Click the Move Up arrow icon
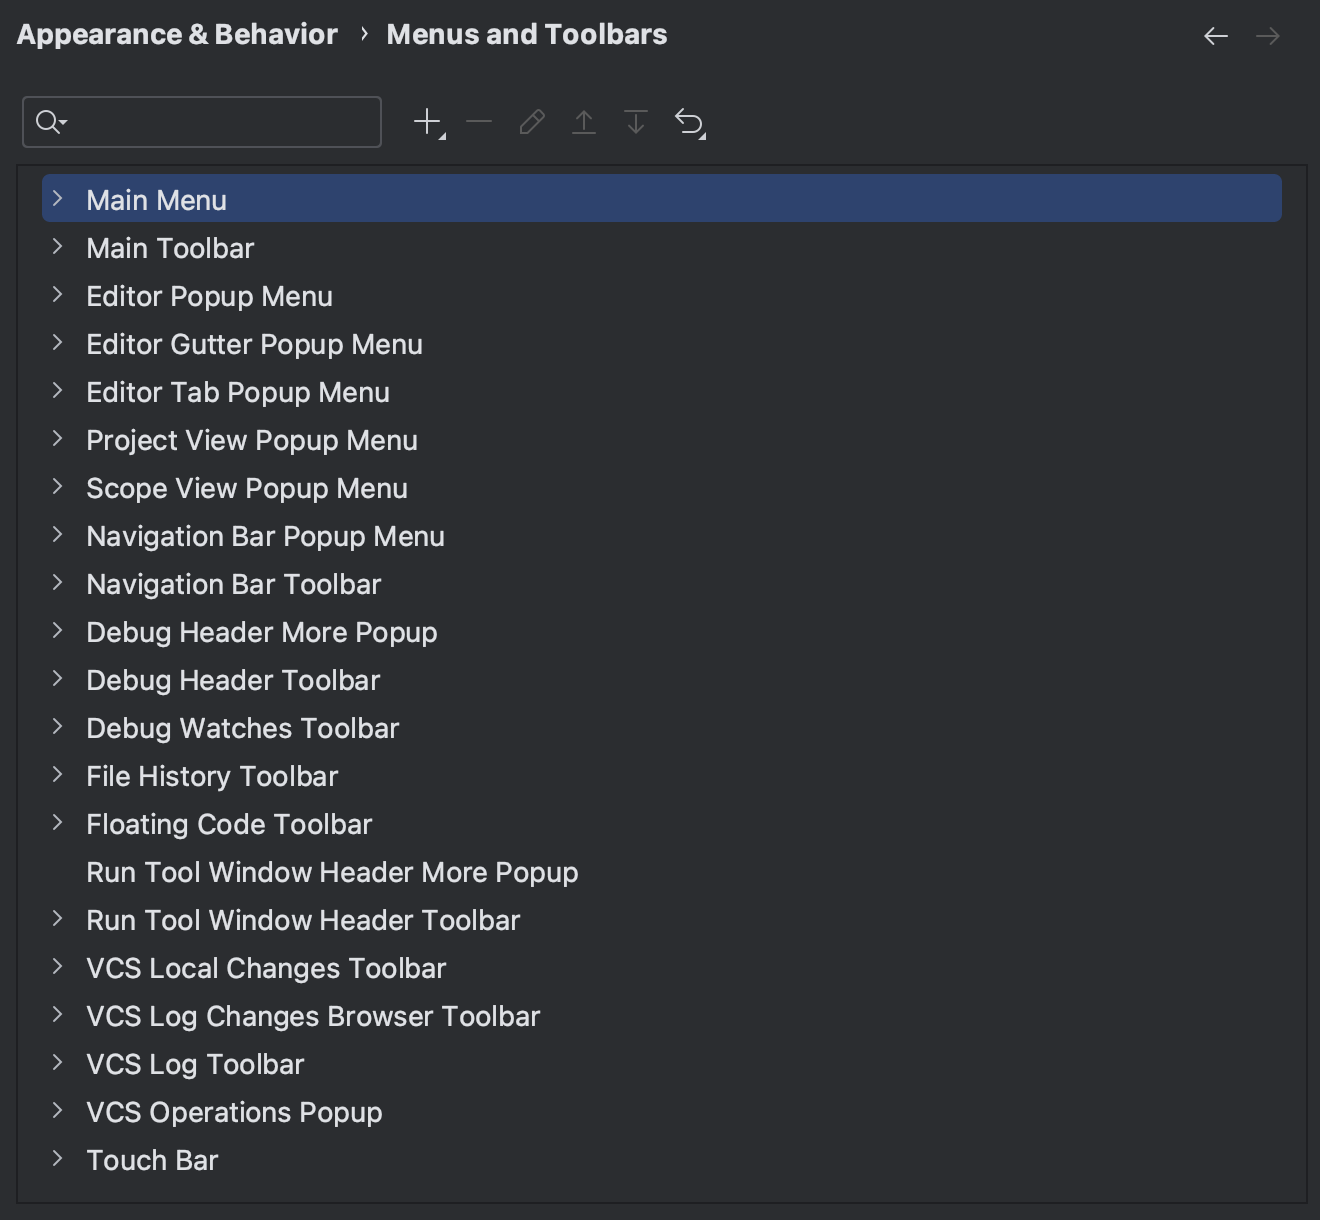Image resolution: width=1320 pixels, height=1220 pixels. pos(584,121)
